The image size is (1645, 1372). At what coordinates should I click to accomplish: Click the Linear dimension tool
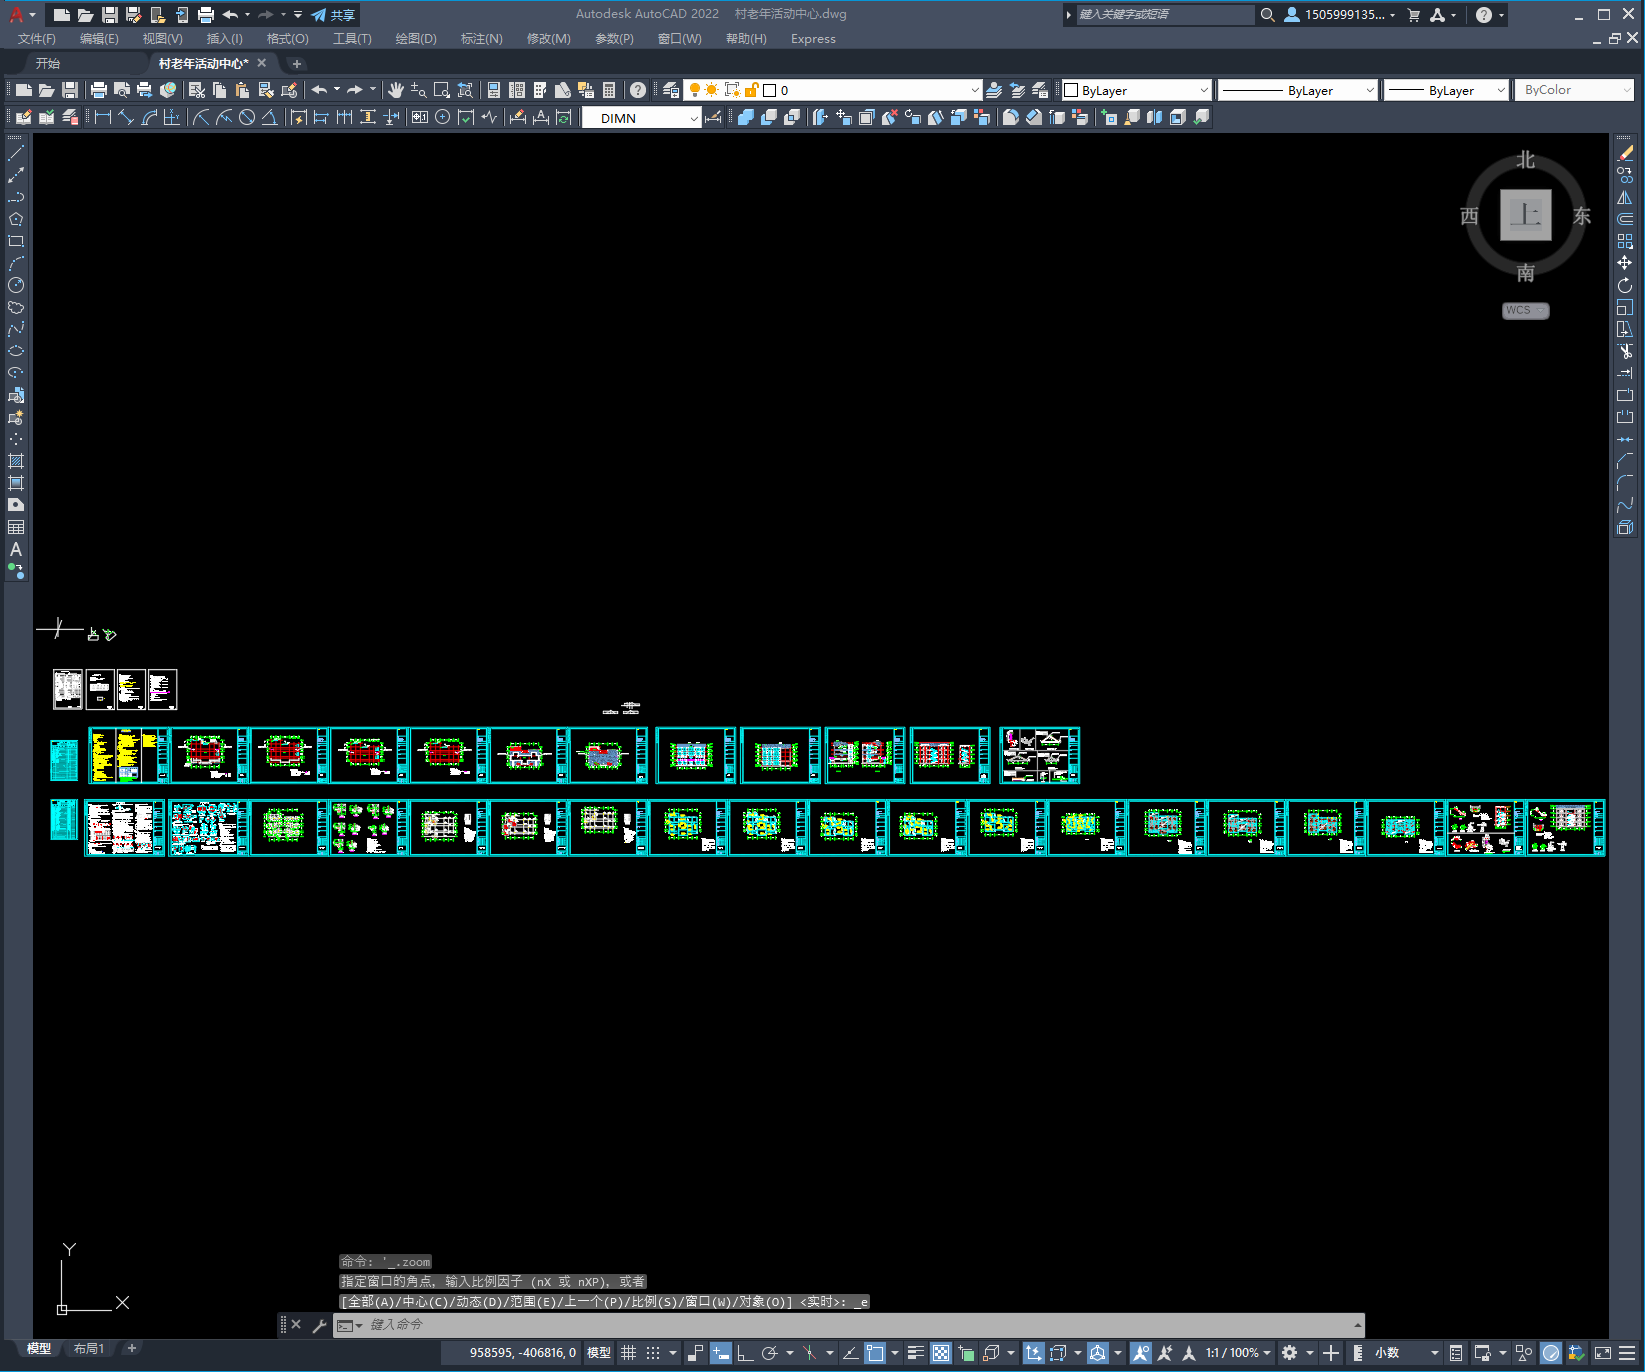coord(102,117)
